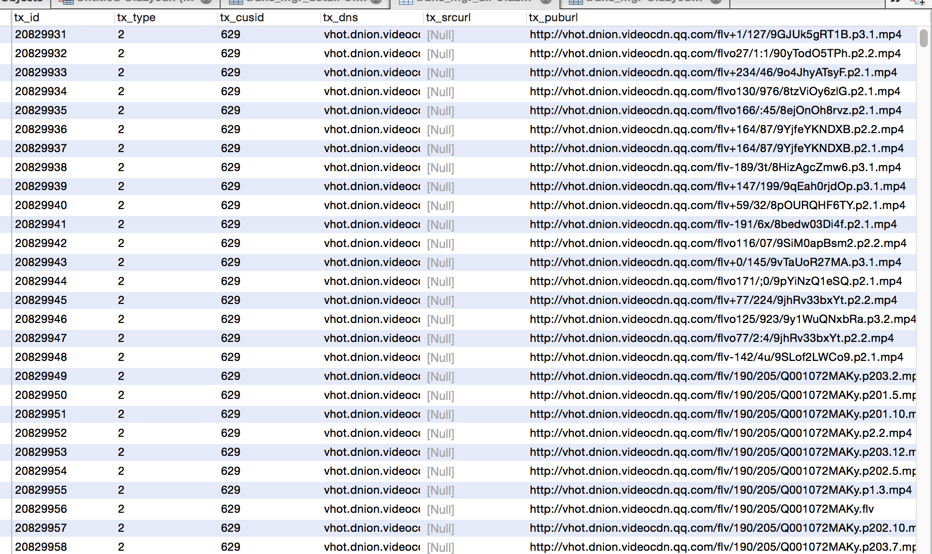Screen dimensions: 932x554
Task: Select the URL ending 90yTodO5TPh.p2.2.mp4
Action: coord(715,53)
